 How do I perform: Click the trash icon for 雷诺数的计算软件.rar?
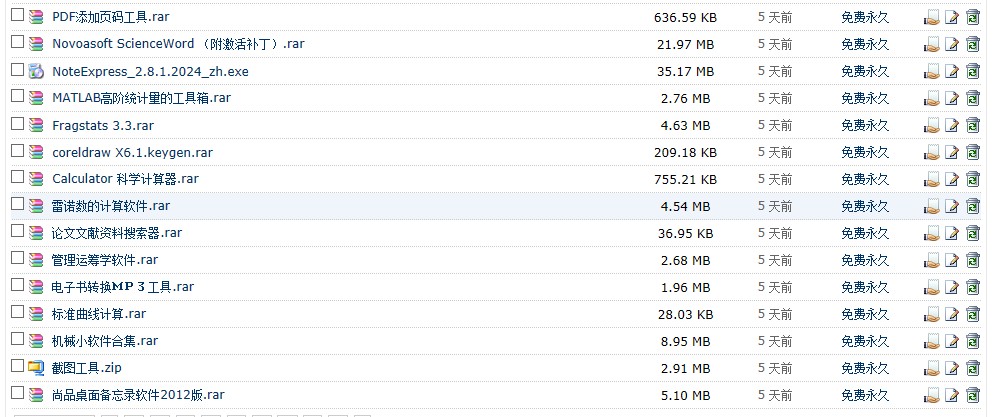click(973, 207)
